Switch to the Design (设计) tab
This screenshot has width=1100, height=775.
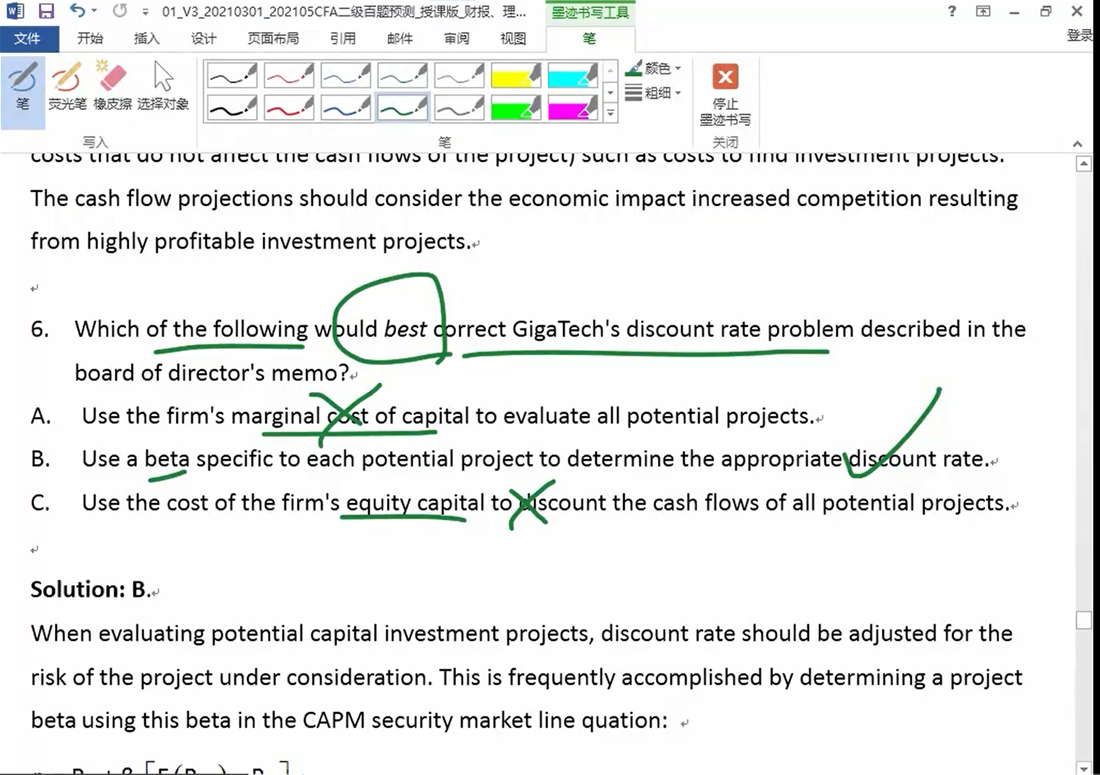203,39
